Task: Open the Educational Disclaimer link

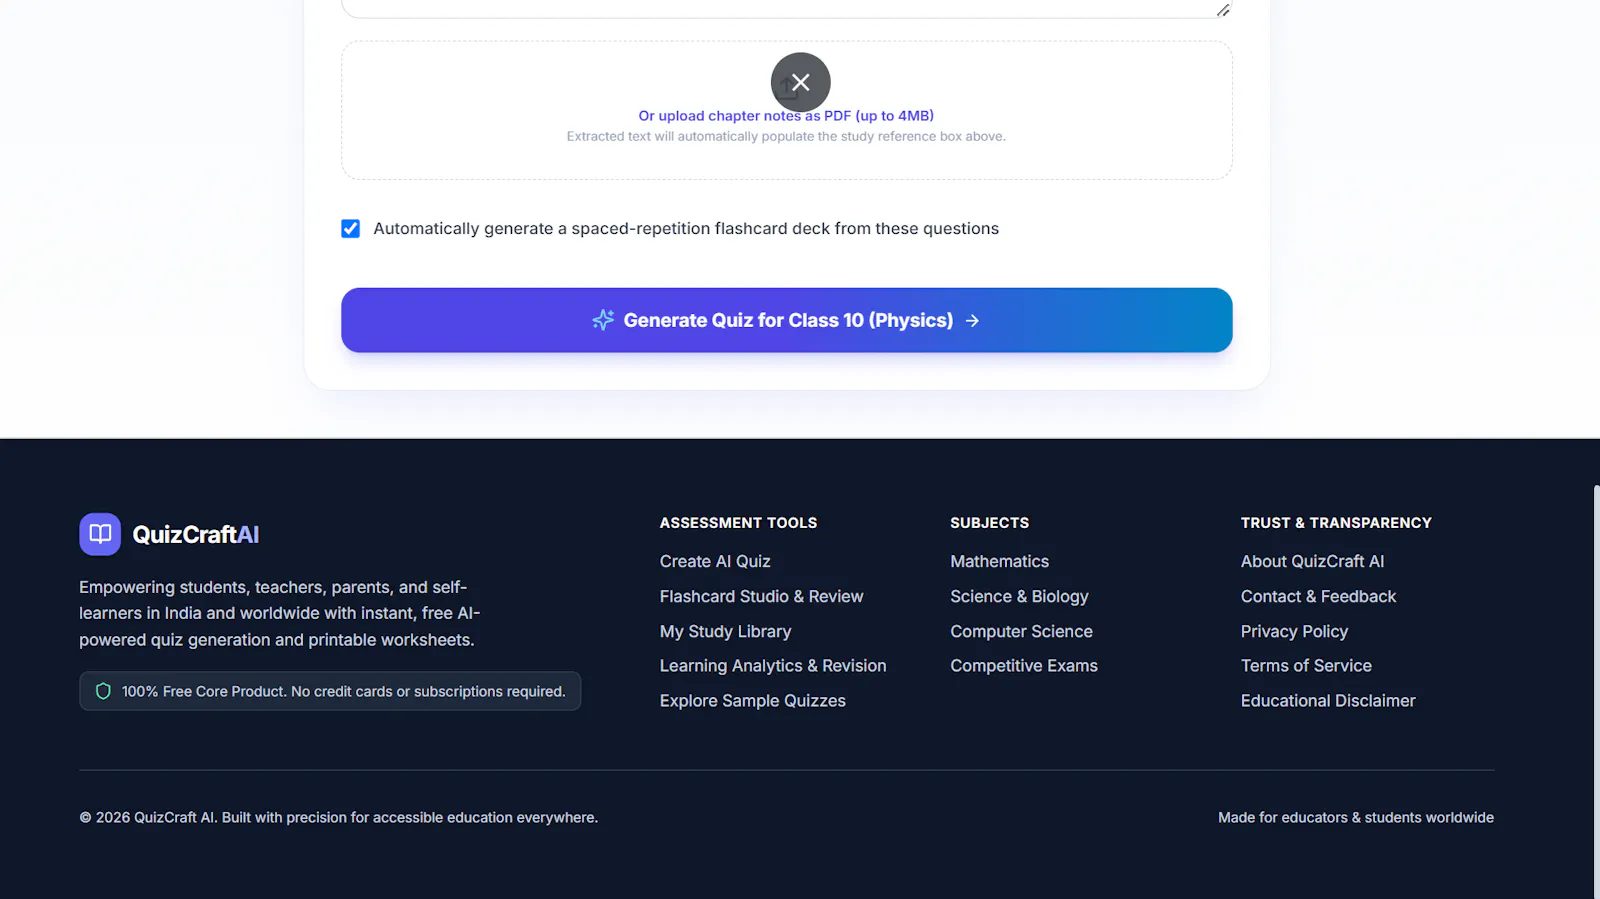Action: (1328, 701)
